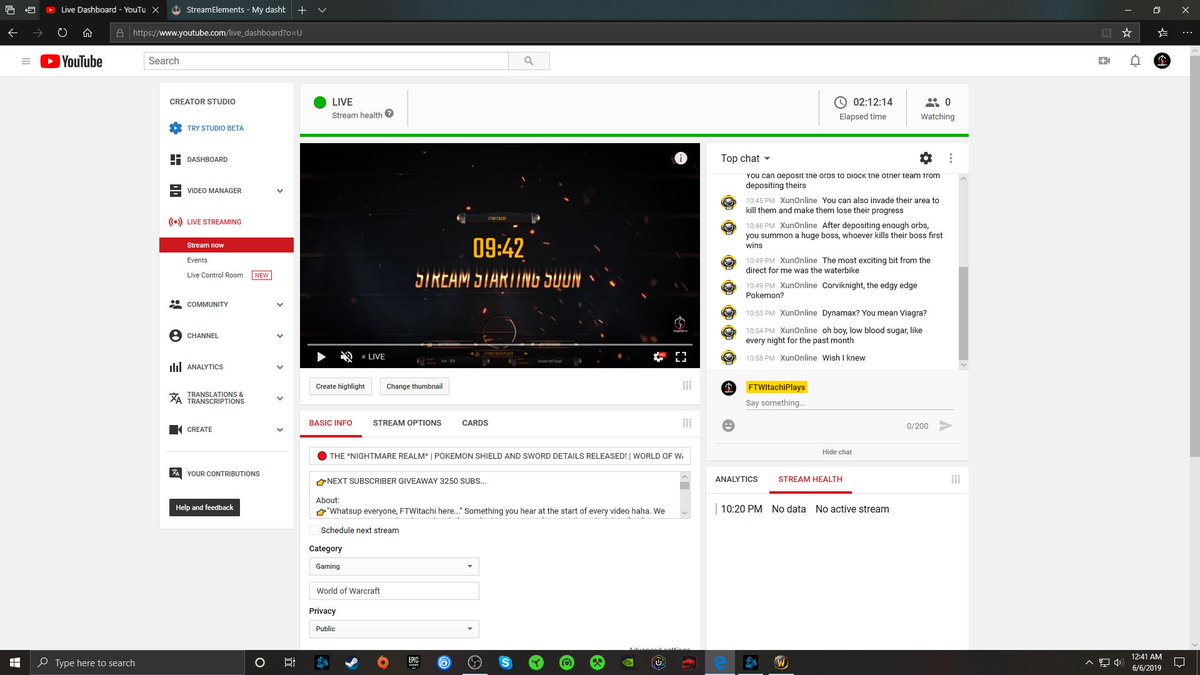Expand the Analytics sidebar section

click(x=280, y=367)
